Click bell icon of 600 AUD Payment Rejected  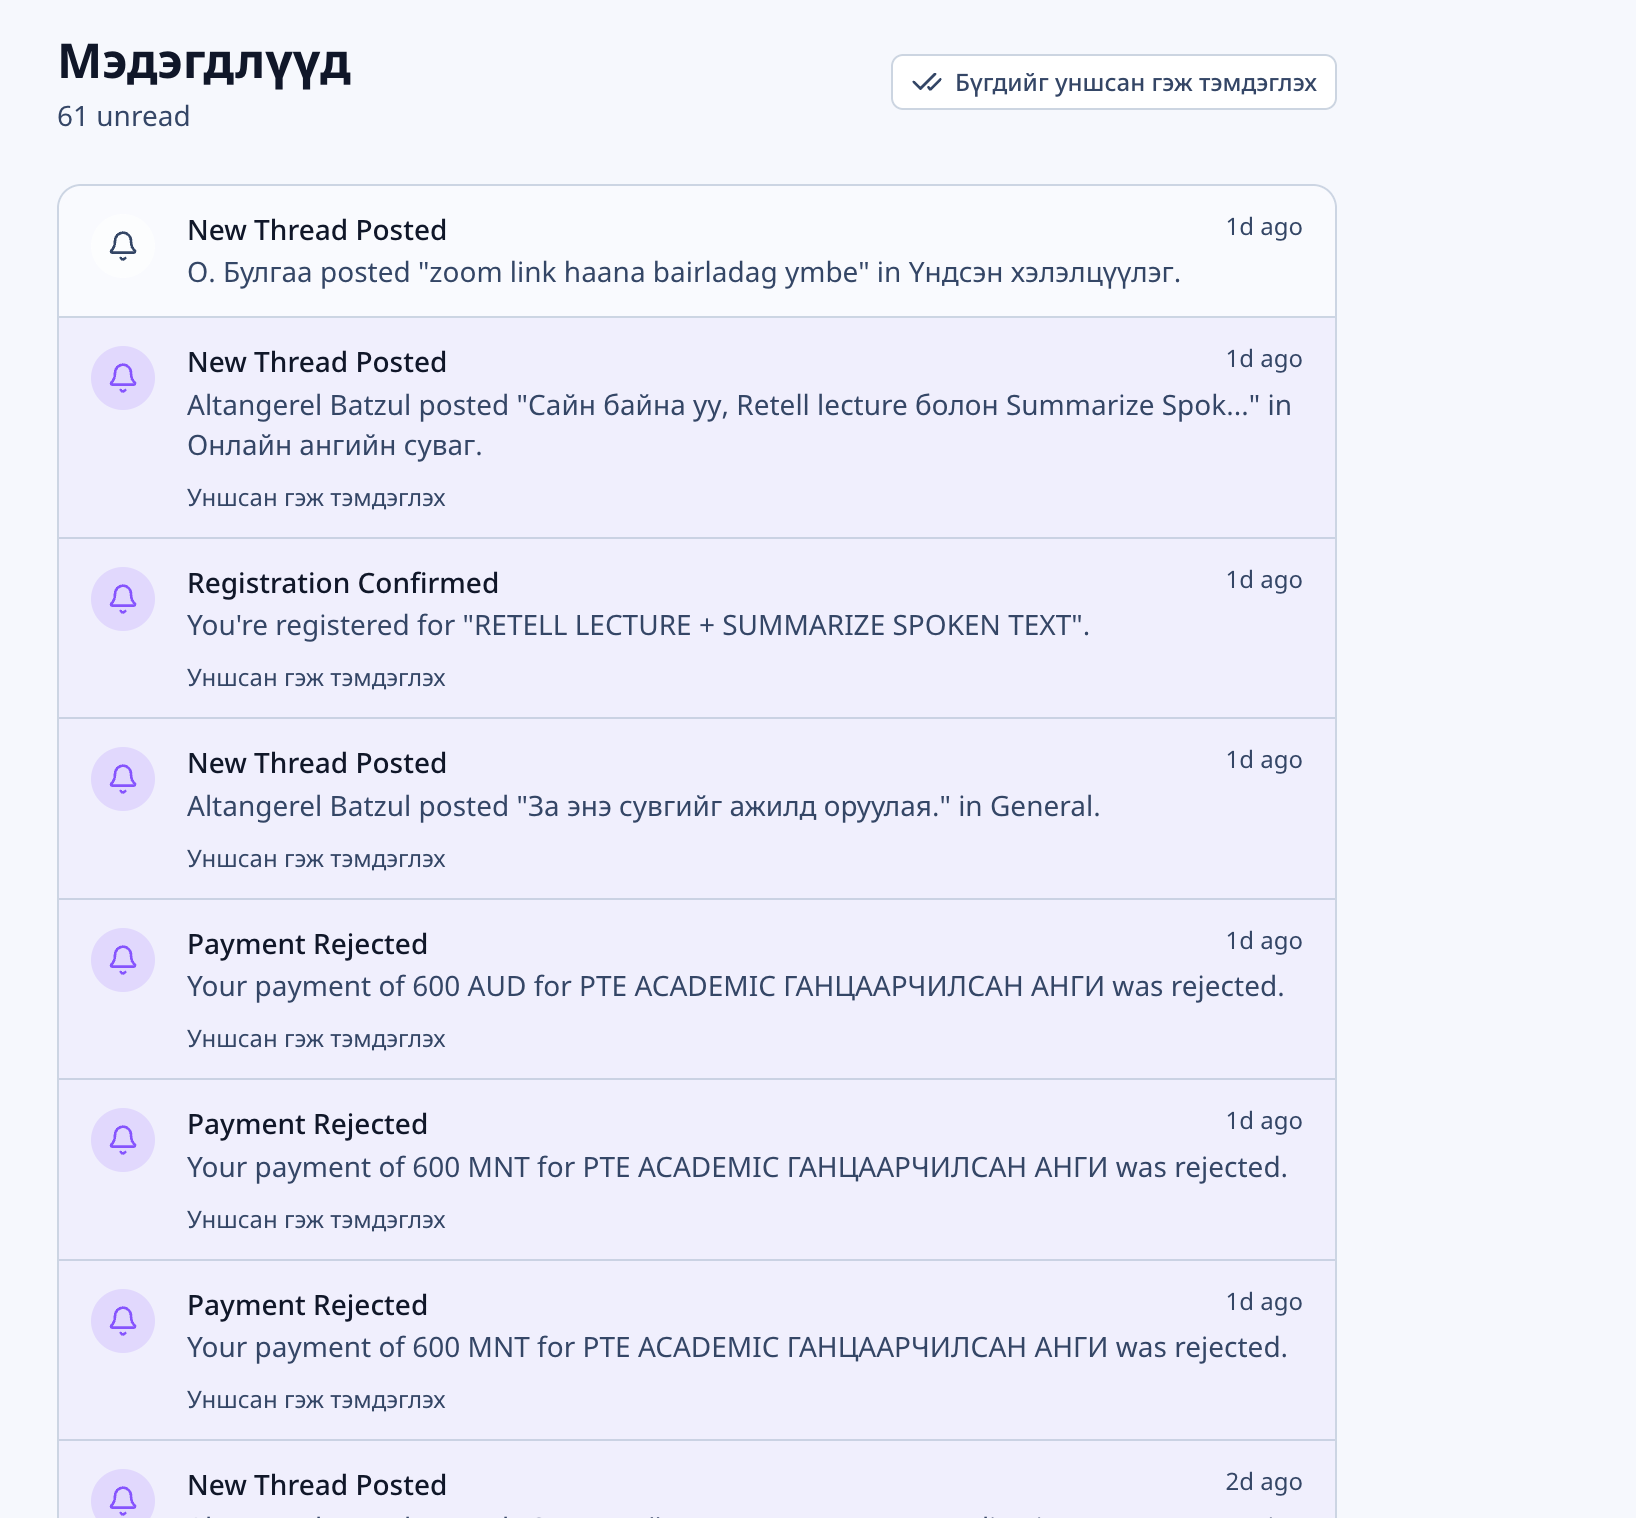[123, 960]
